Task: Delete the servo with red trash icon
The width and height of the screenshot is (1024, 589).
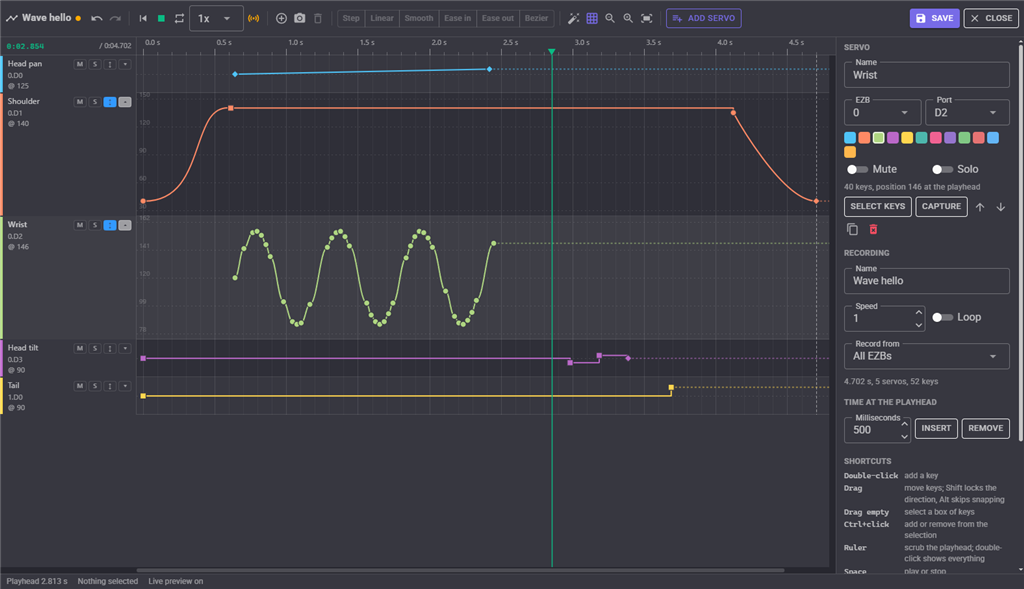Action: pyautogui.click(x=873, y=229)
